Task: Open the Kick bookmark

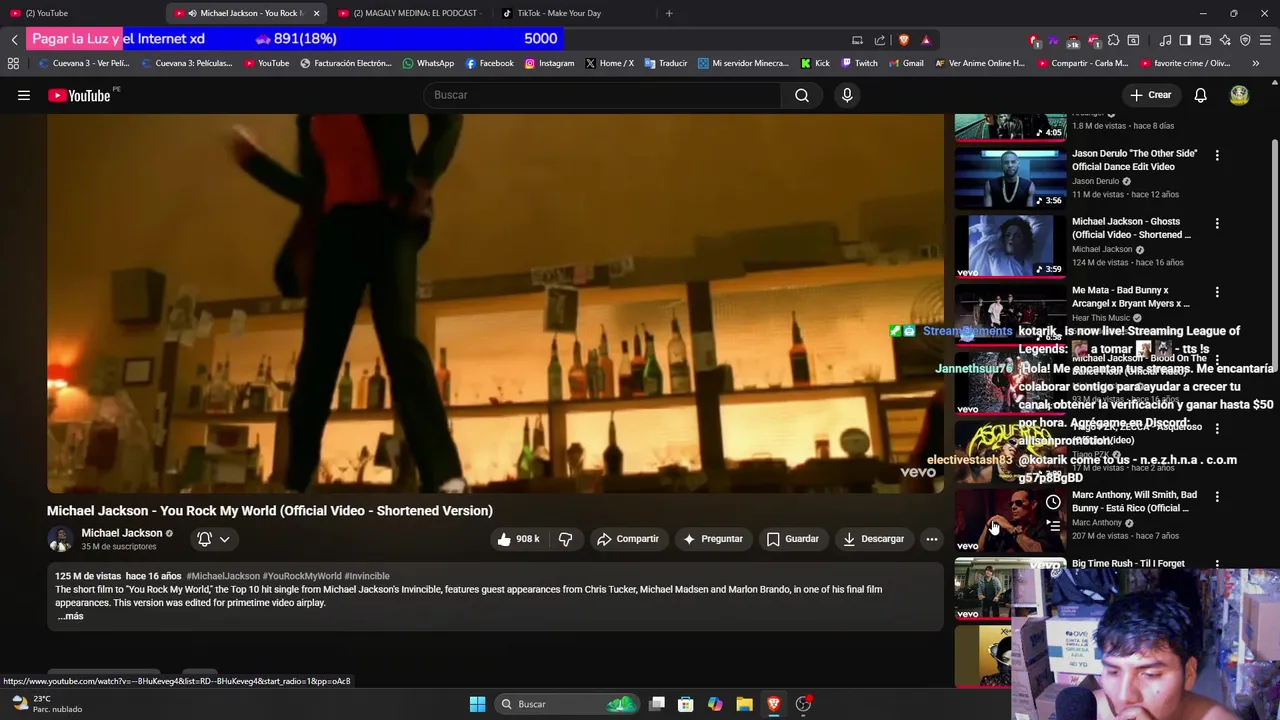Action: [815, 63]
